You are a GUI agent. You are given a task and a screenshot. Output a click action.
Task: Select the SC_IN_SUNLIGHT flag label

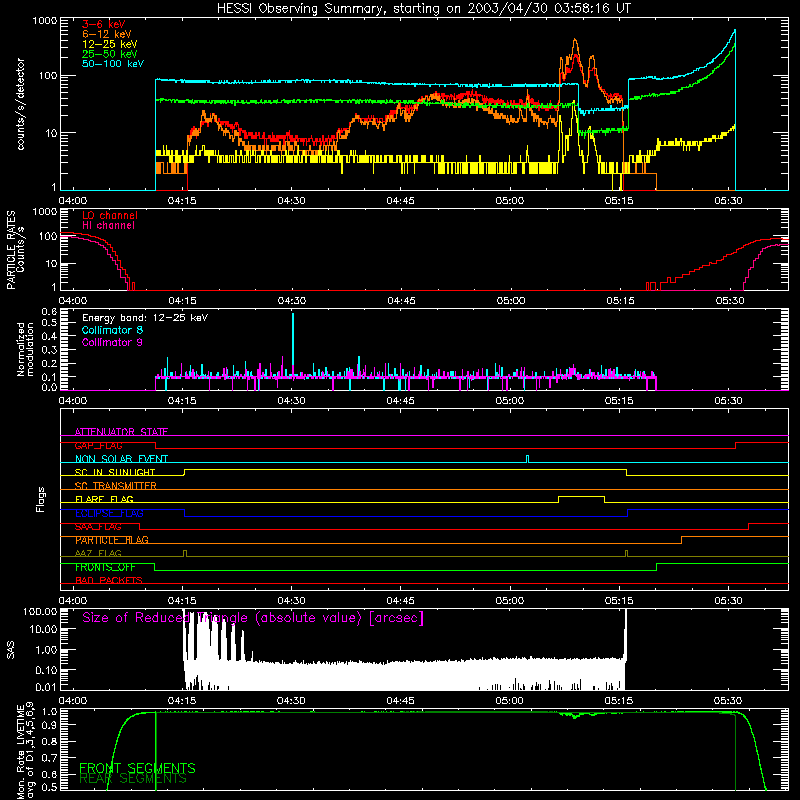tap(115, 472)
